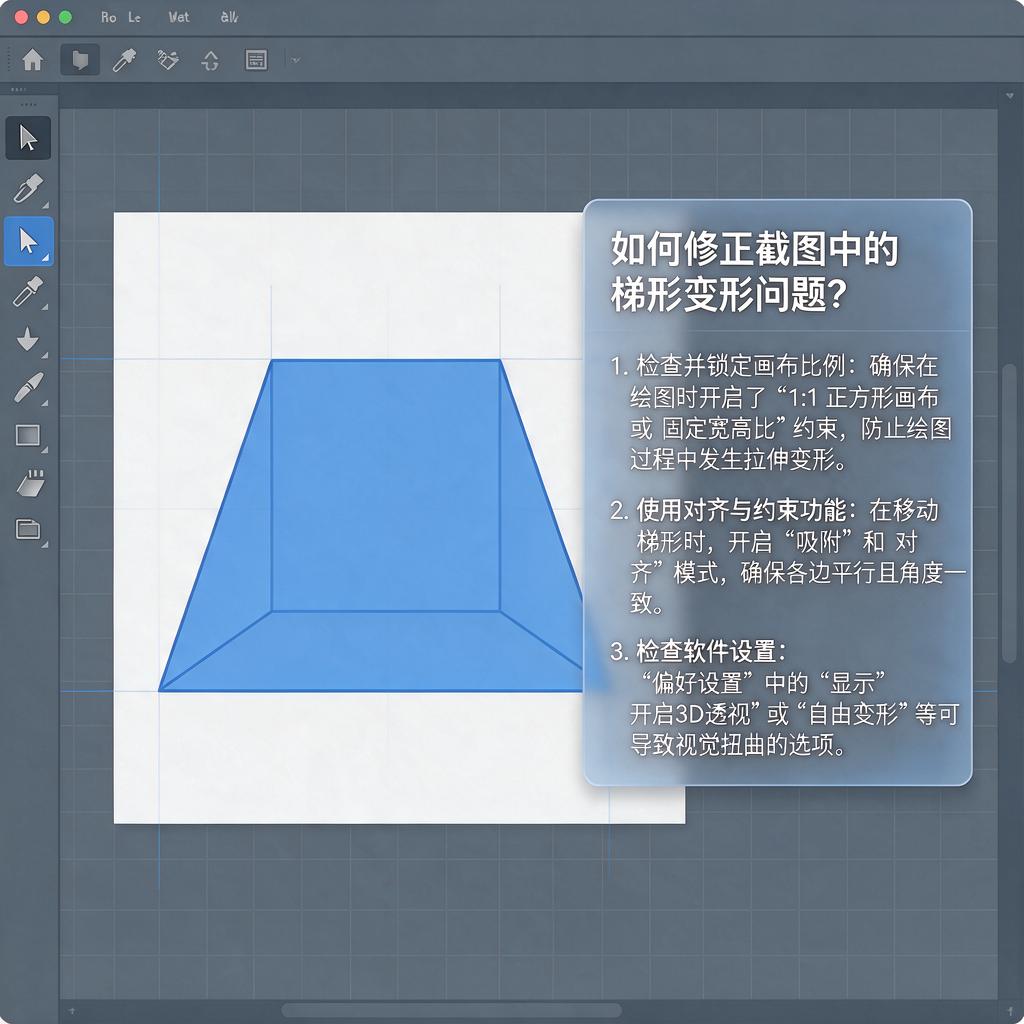Viewport: 1024px width, 1024px height.
Task: Select the highlighted document shape toolbar button
Action: tap(80, 60)
